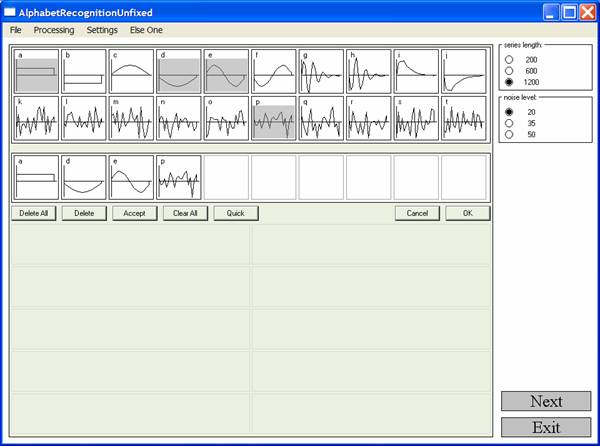Set series length to 600

509,71
